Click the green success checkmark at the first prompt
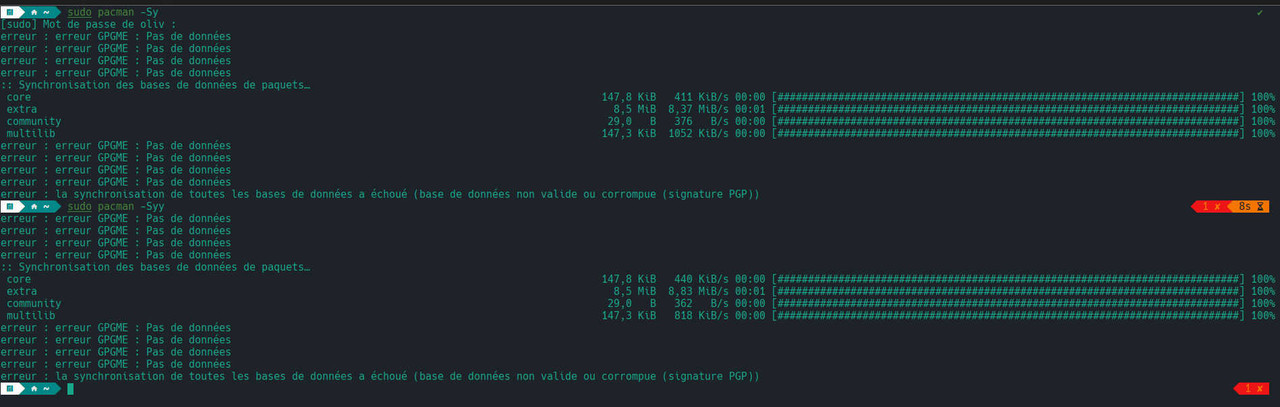This screenshot has height=407, width=1280. coord(1259,12)
